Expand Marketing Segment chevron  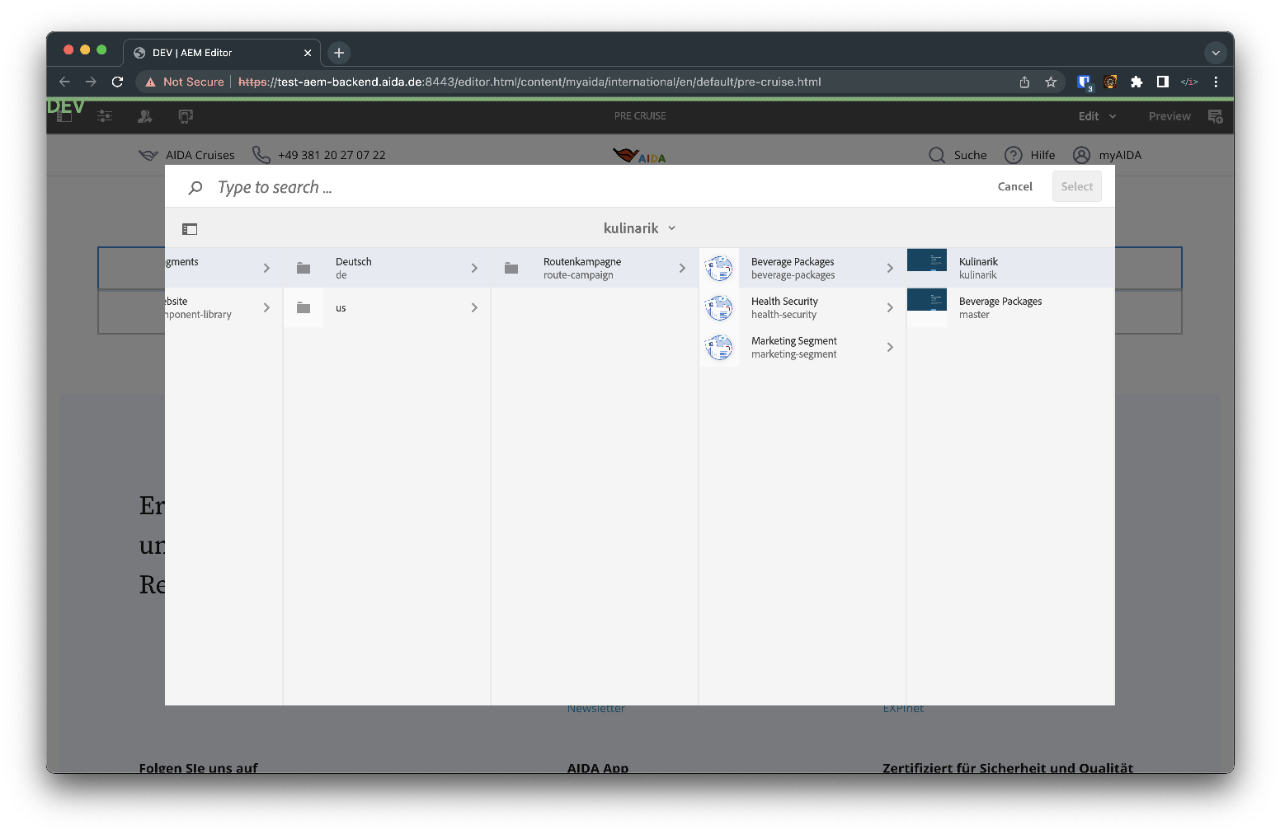click(890, 348)
